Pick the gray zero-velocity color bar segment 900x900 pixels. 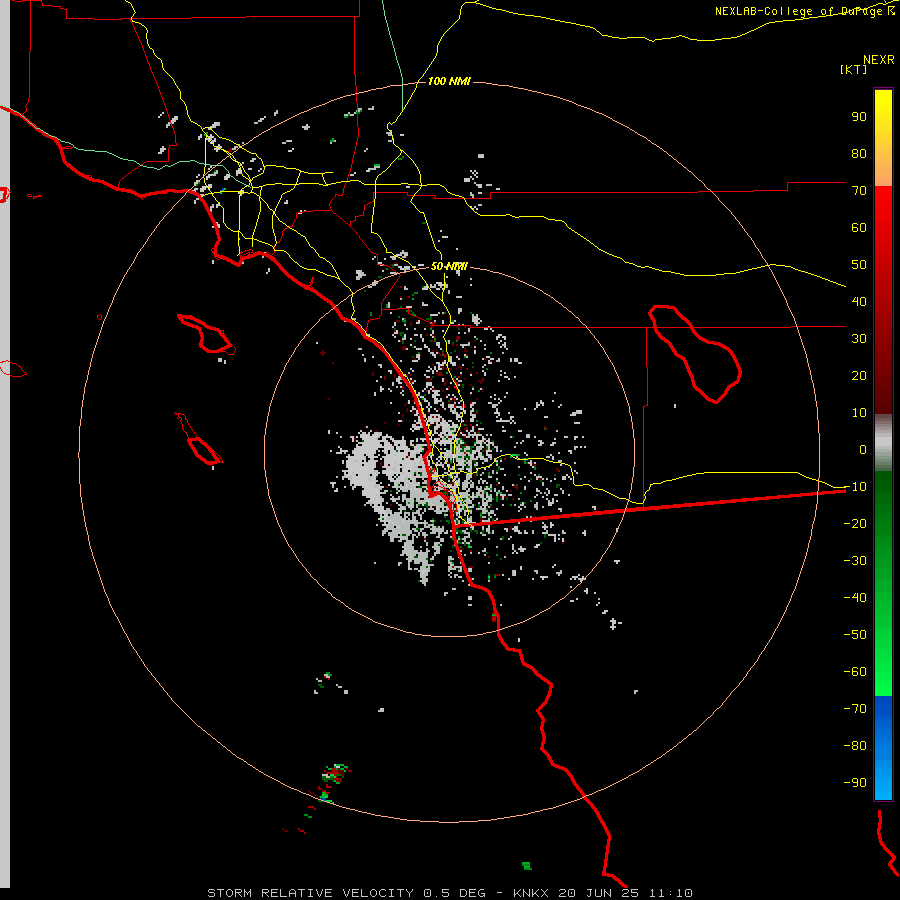tap(883, 443)
